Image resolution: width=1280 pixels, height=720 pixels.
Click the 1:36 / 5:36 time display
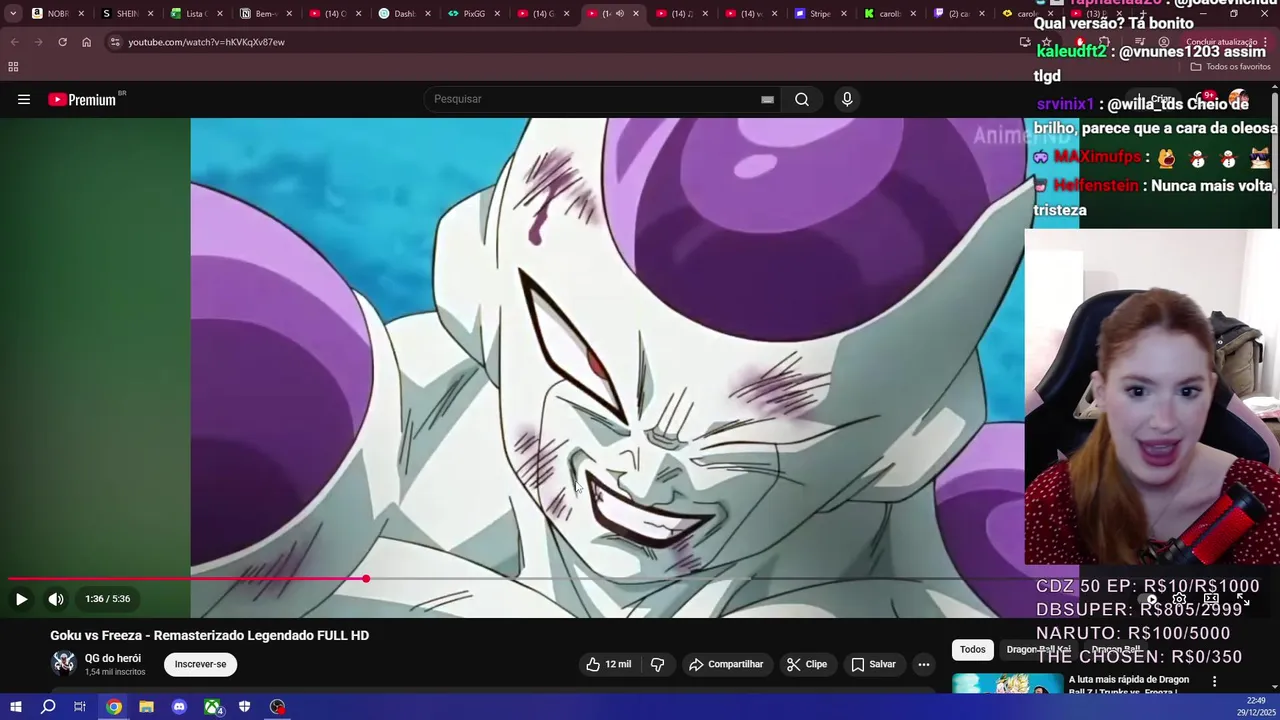click(x=108, y=599)
